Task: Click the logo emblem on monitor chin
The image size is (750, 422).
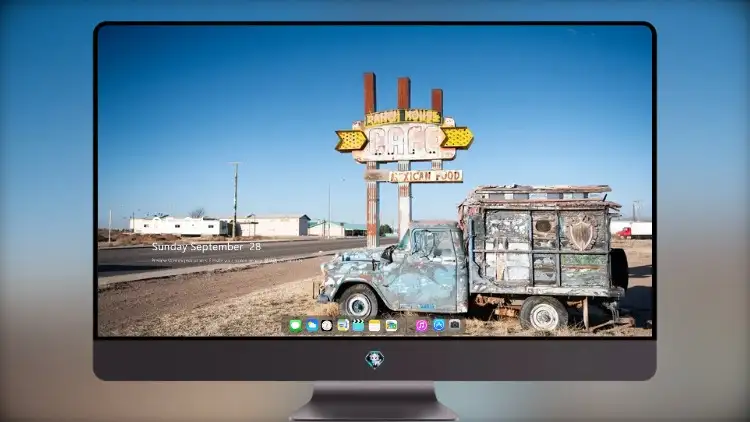Action: [x=375, y=359]
